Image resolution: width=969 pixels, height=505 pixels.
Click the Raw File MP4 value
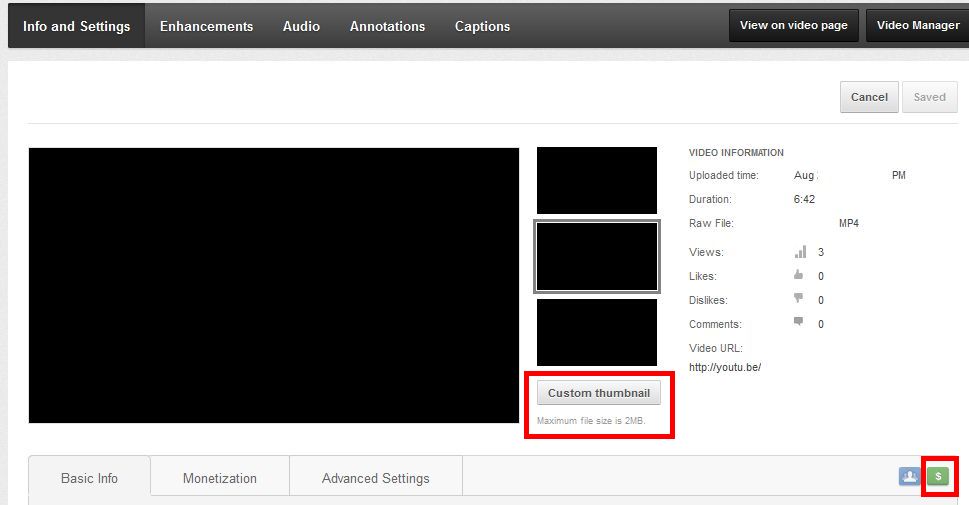coord(848,223)
